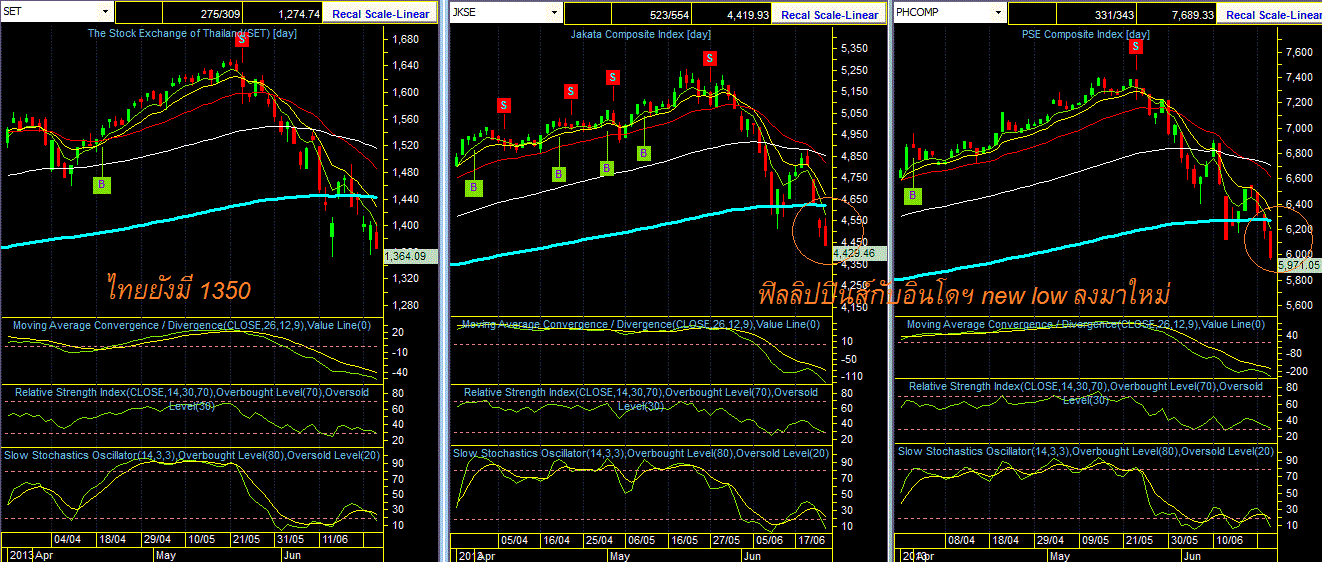1322x562 pixels.
Task: Select the red S sell marker on PHCOMP chart
Action: [1136, 46]
